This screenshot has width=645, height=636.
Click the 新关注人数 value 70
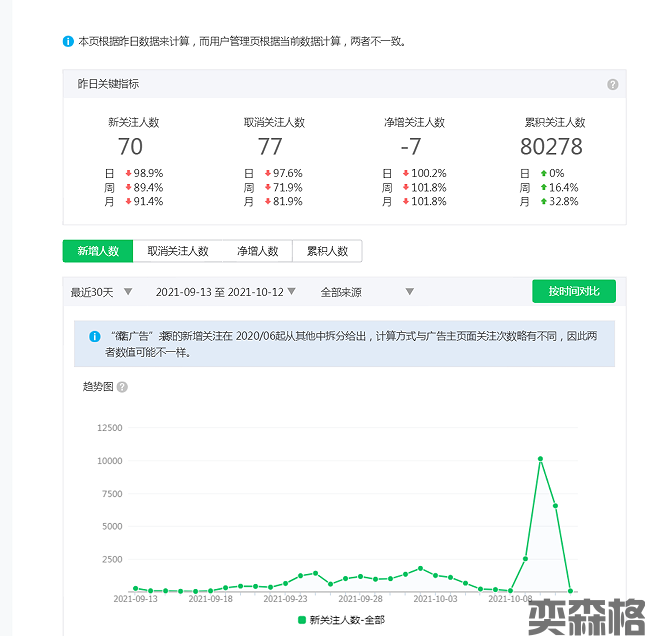pyautogui.click(x=130, y=147)
